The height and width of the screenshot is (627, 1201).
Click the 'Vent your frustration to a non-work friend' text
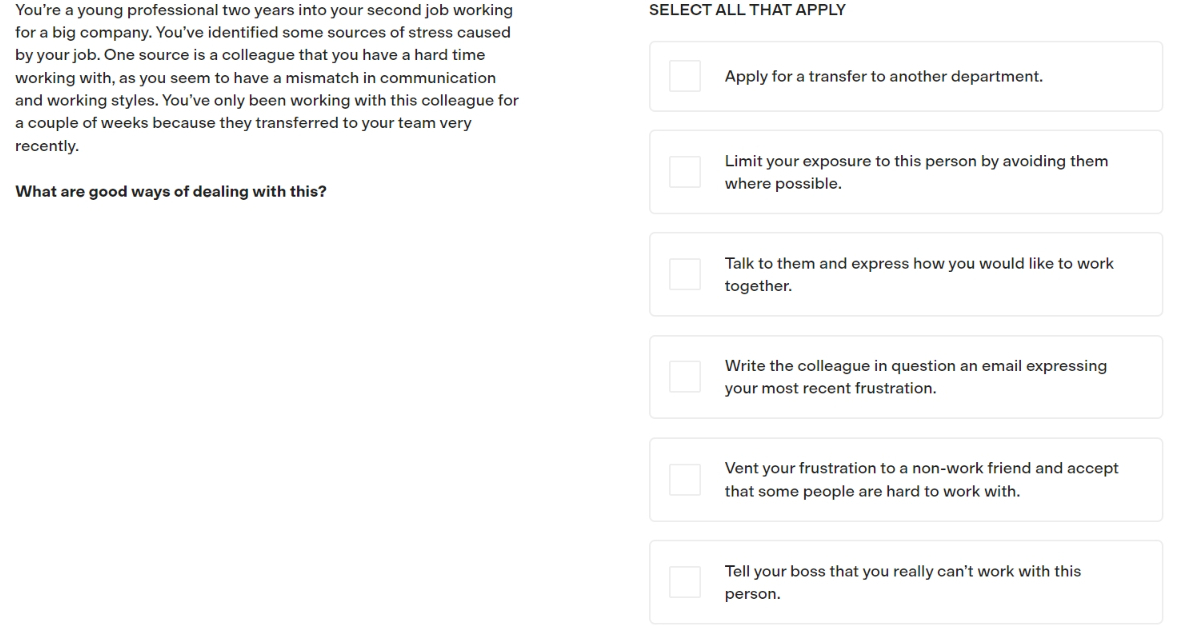[x=922, y=479]
